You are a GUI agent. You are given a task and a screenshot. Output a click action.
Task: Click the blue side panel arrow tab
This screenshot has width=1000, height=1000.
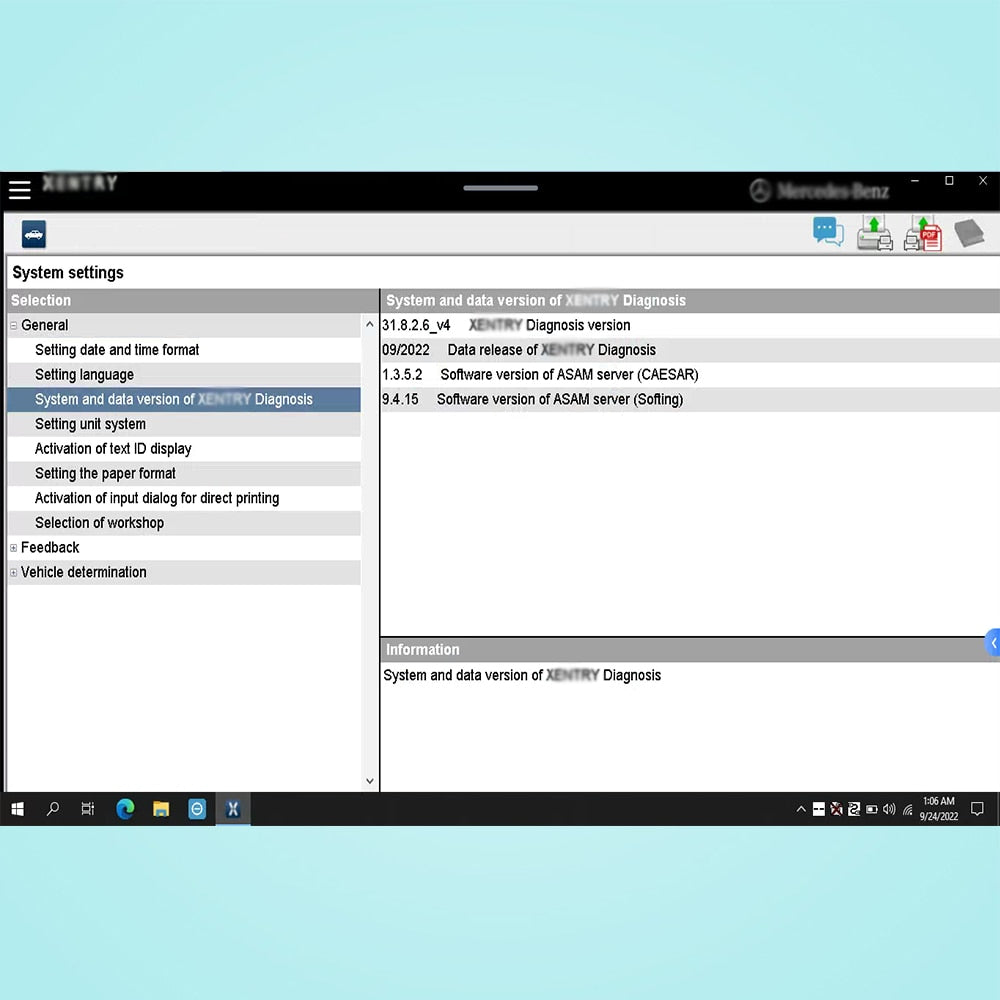point(992,643)
